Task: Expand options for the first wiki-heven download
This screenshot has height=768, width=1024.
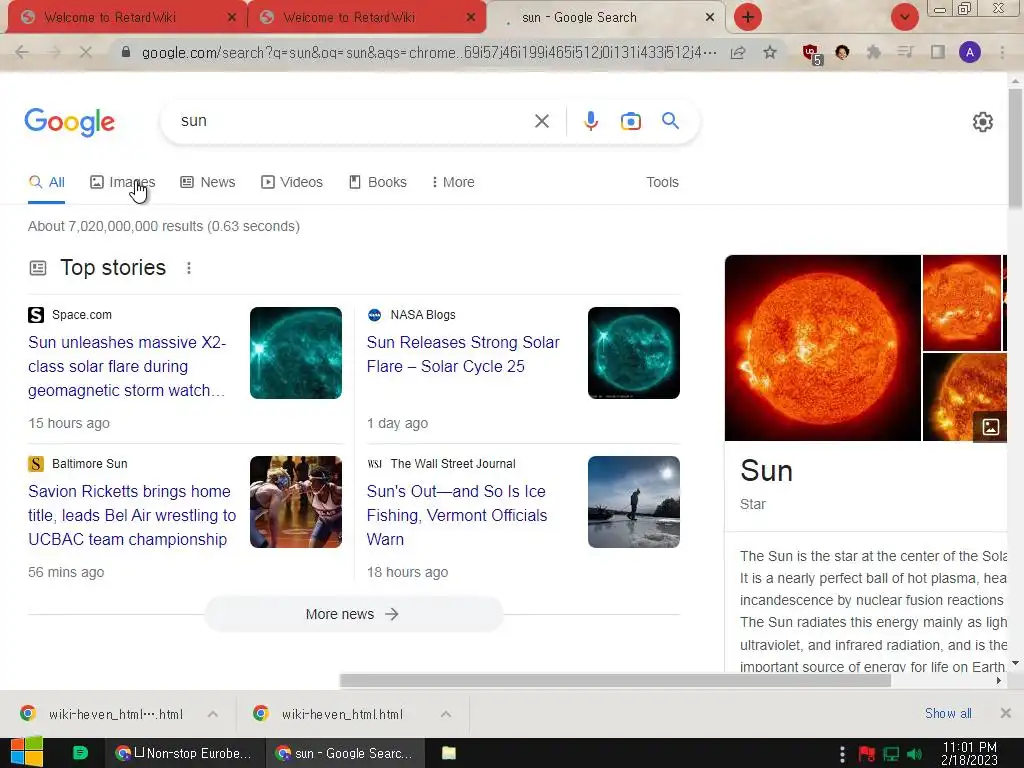Action: [213, 714]
